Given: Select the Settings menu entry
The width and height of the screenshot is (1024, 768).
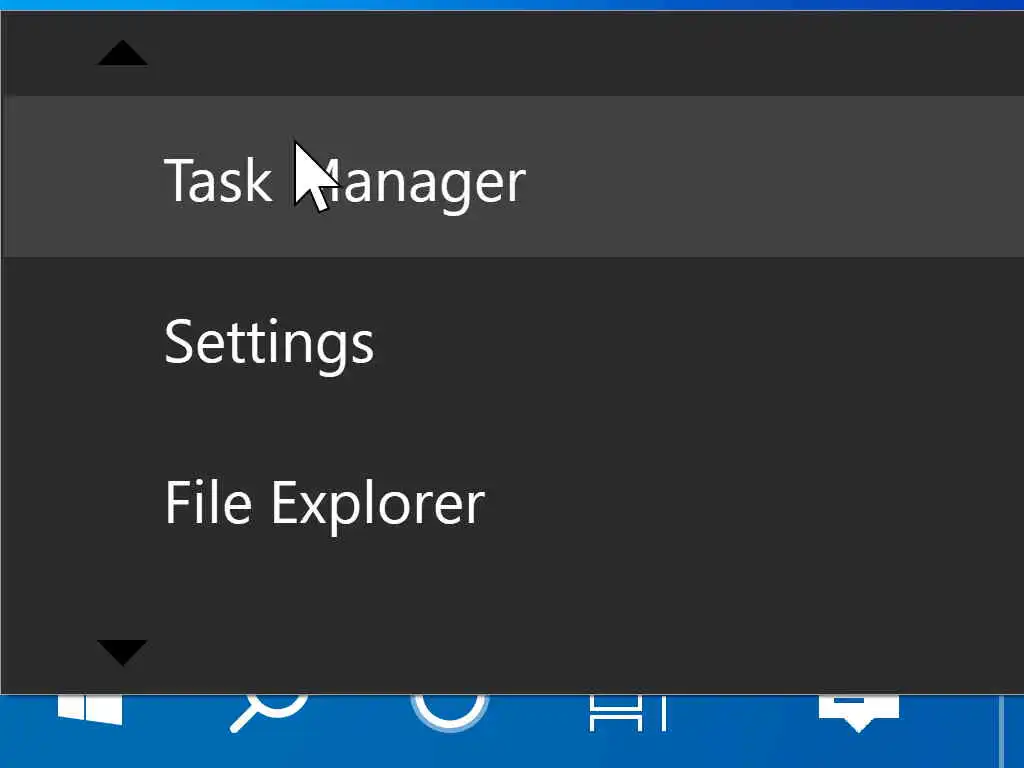Looking at the screenshot, I should pyautogui.click(x=269, y=342).
